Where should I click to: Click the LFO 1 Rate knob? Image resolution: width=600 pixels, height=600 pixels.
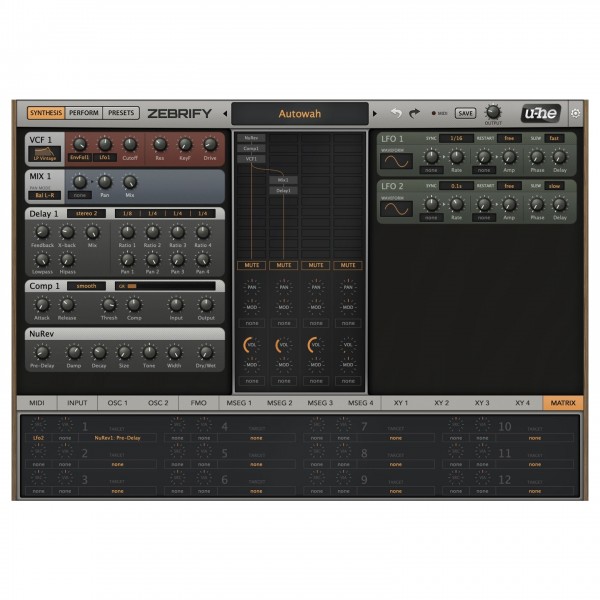tap(457, 157)
